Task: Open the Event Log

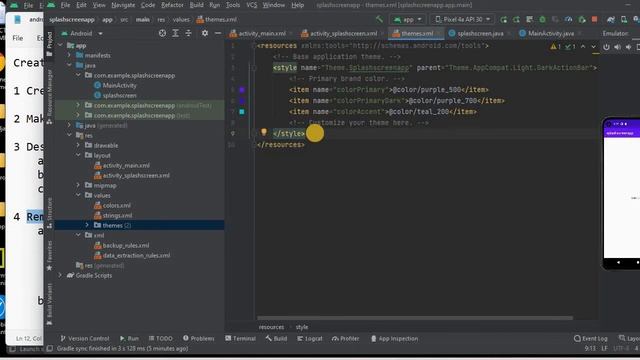Action: coord(591,338)
